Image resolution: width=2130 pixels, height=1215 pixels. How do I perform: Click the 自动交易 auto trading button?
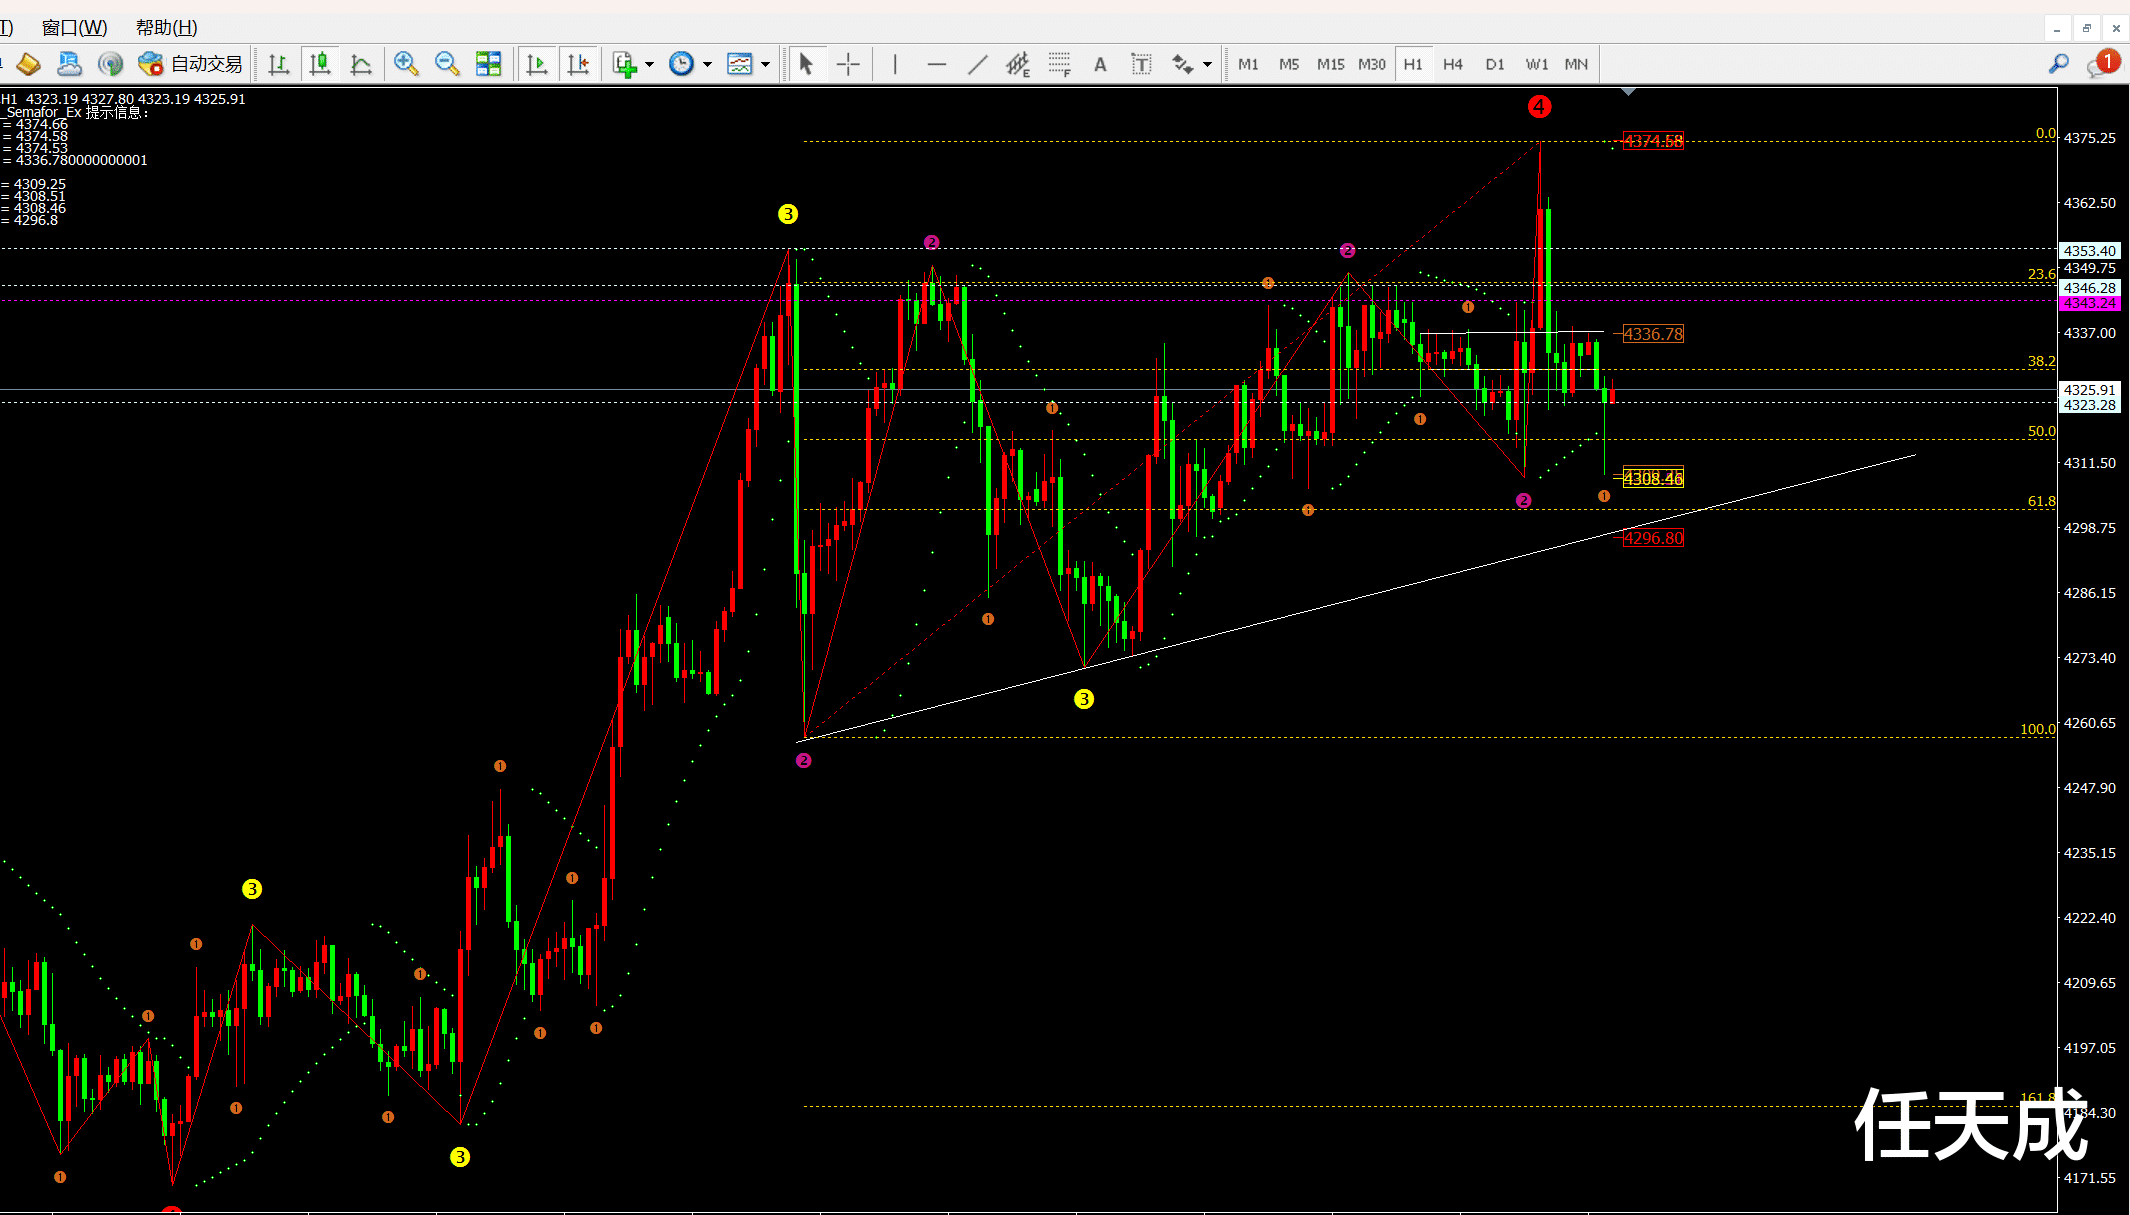[x=191, y=64]
